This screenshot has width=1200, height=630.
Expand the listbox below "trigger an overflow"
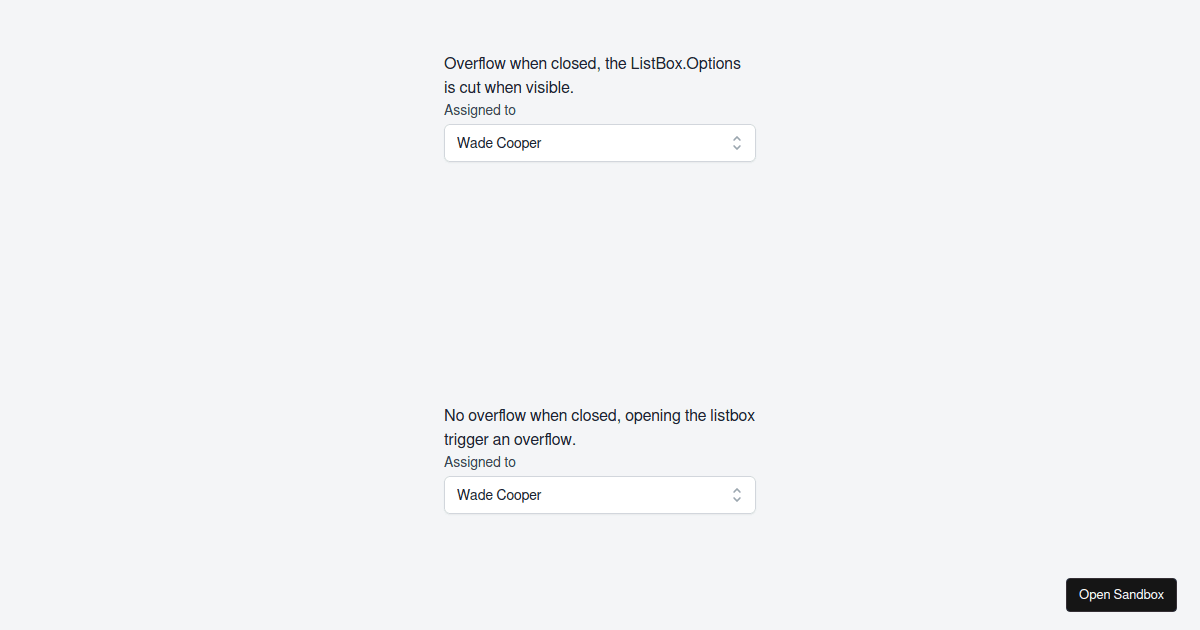coord(600,495)
